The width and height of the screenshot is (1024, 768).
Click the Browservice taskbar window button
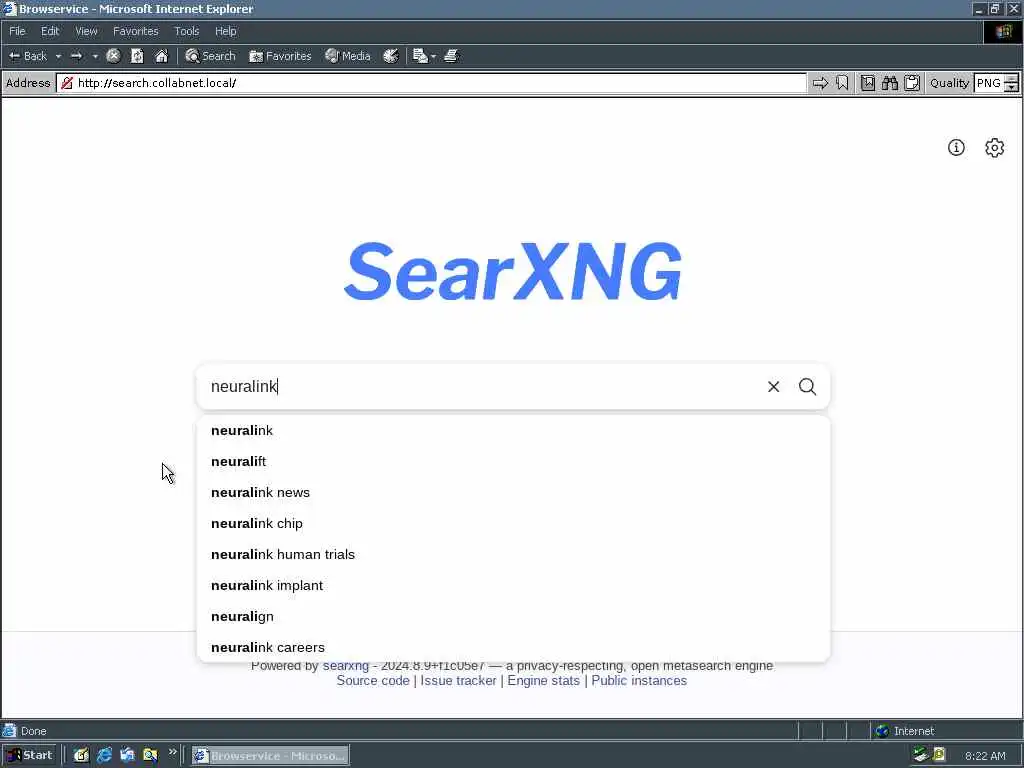click(270, 756)
